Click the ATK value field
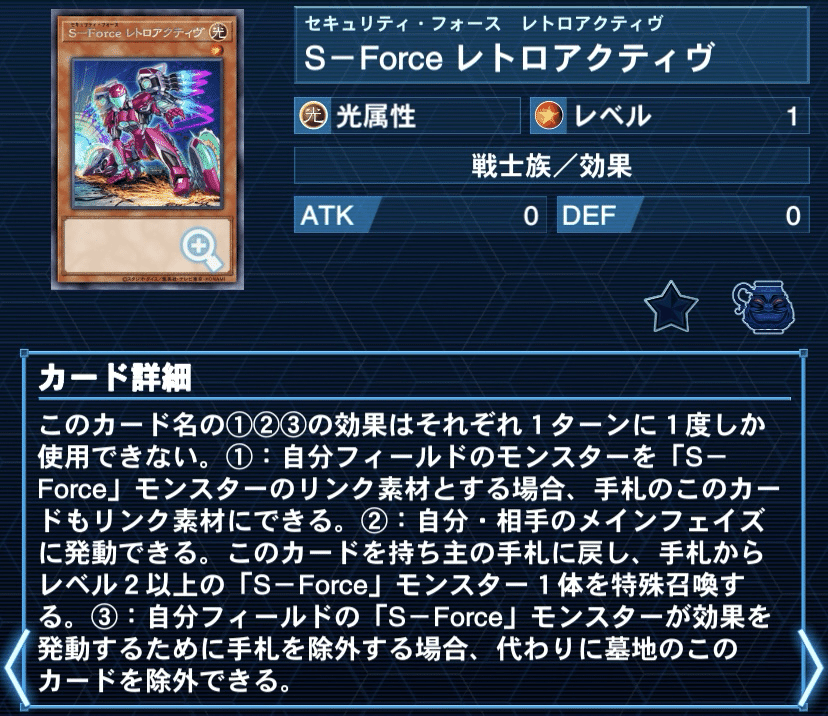 click(x=420, y=215)
